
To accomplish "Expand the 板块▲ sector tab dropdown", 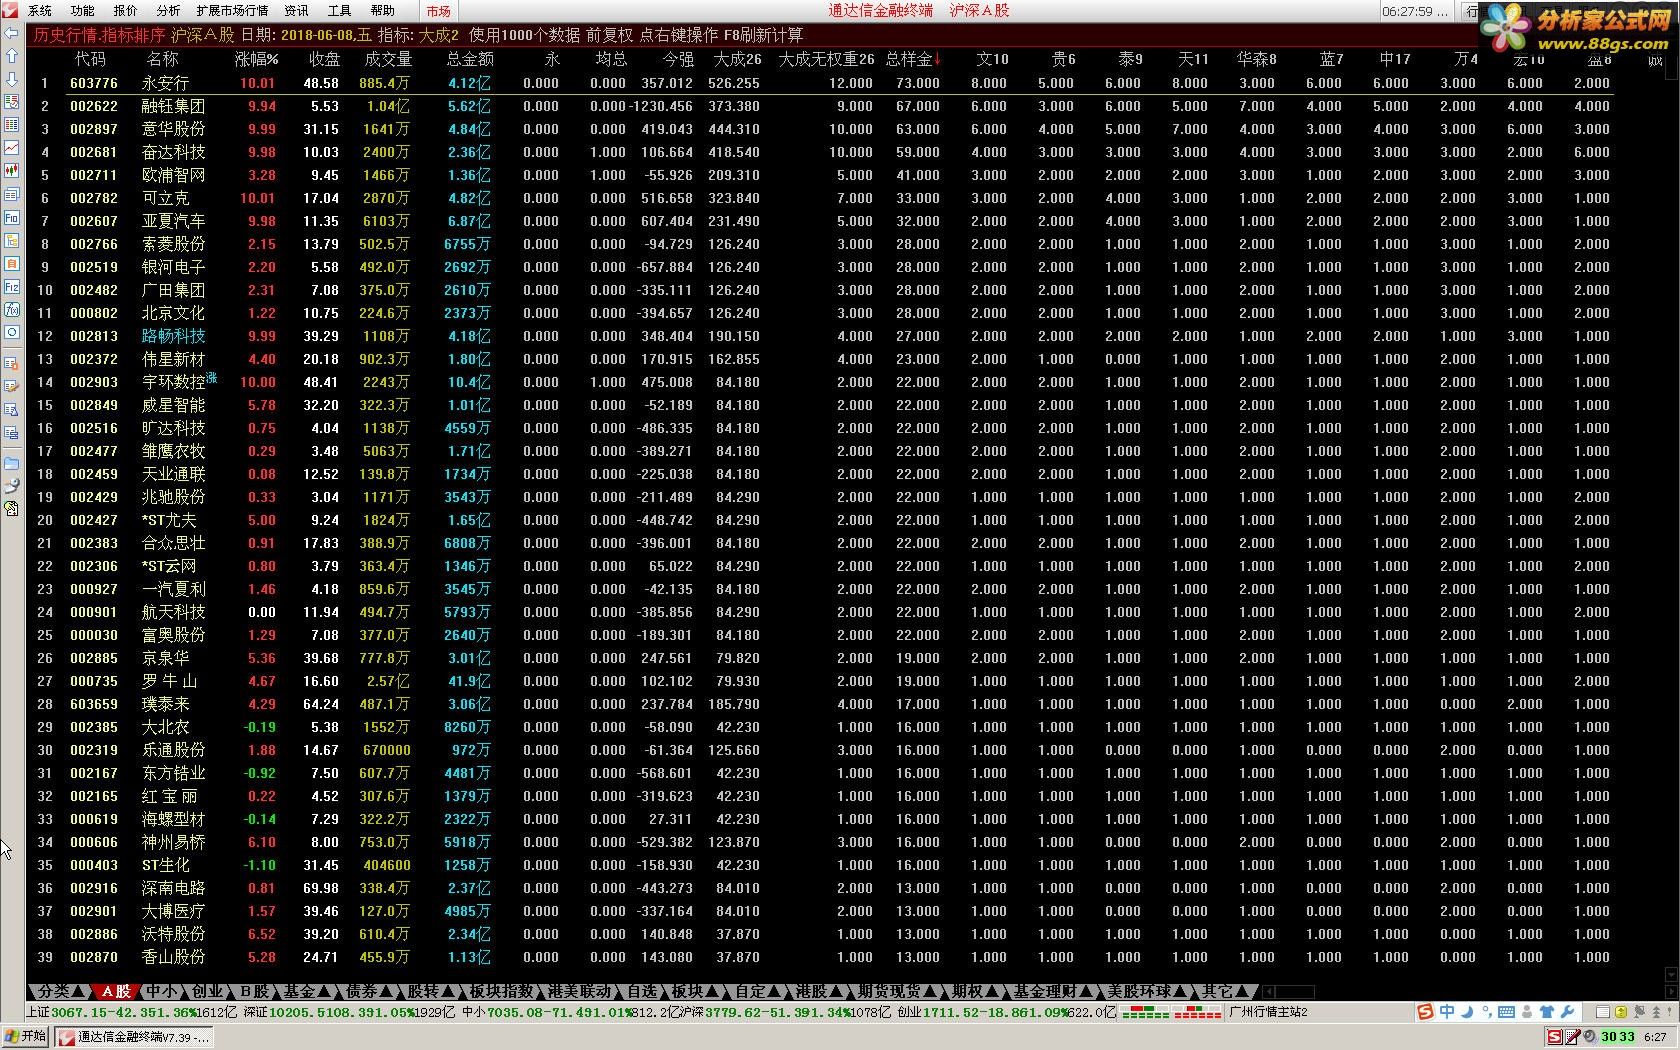I will click(696, 991).
